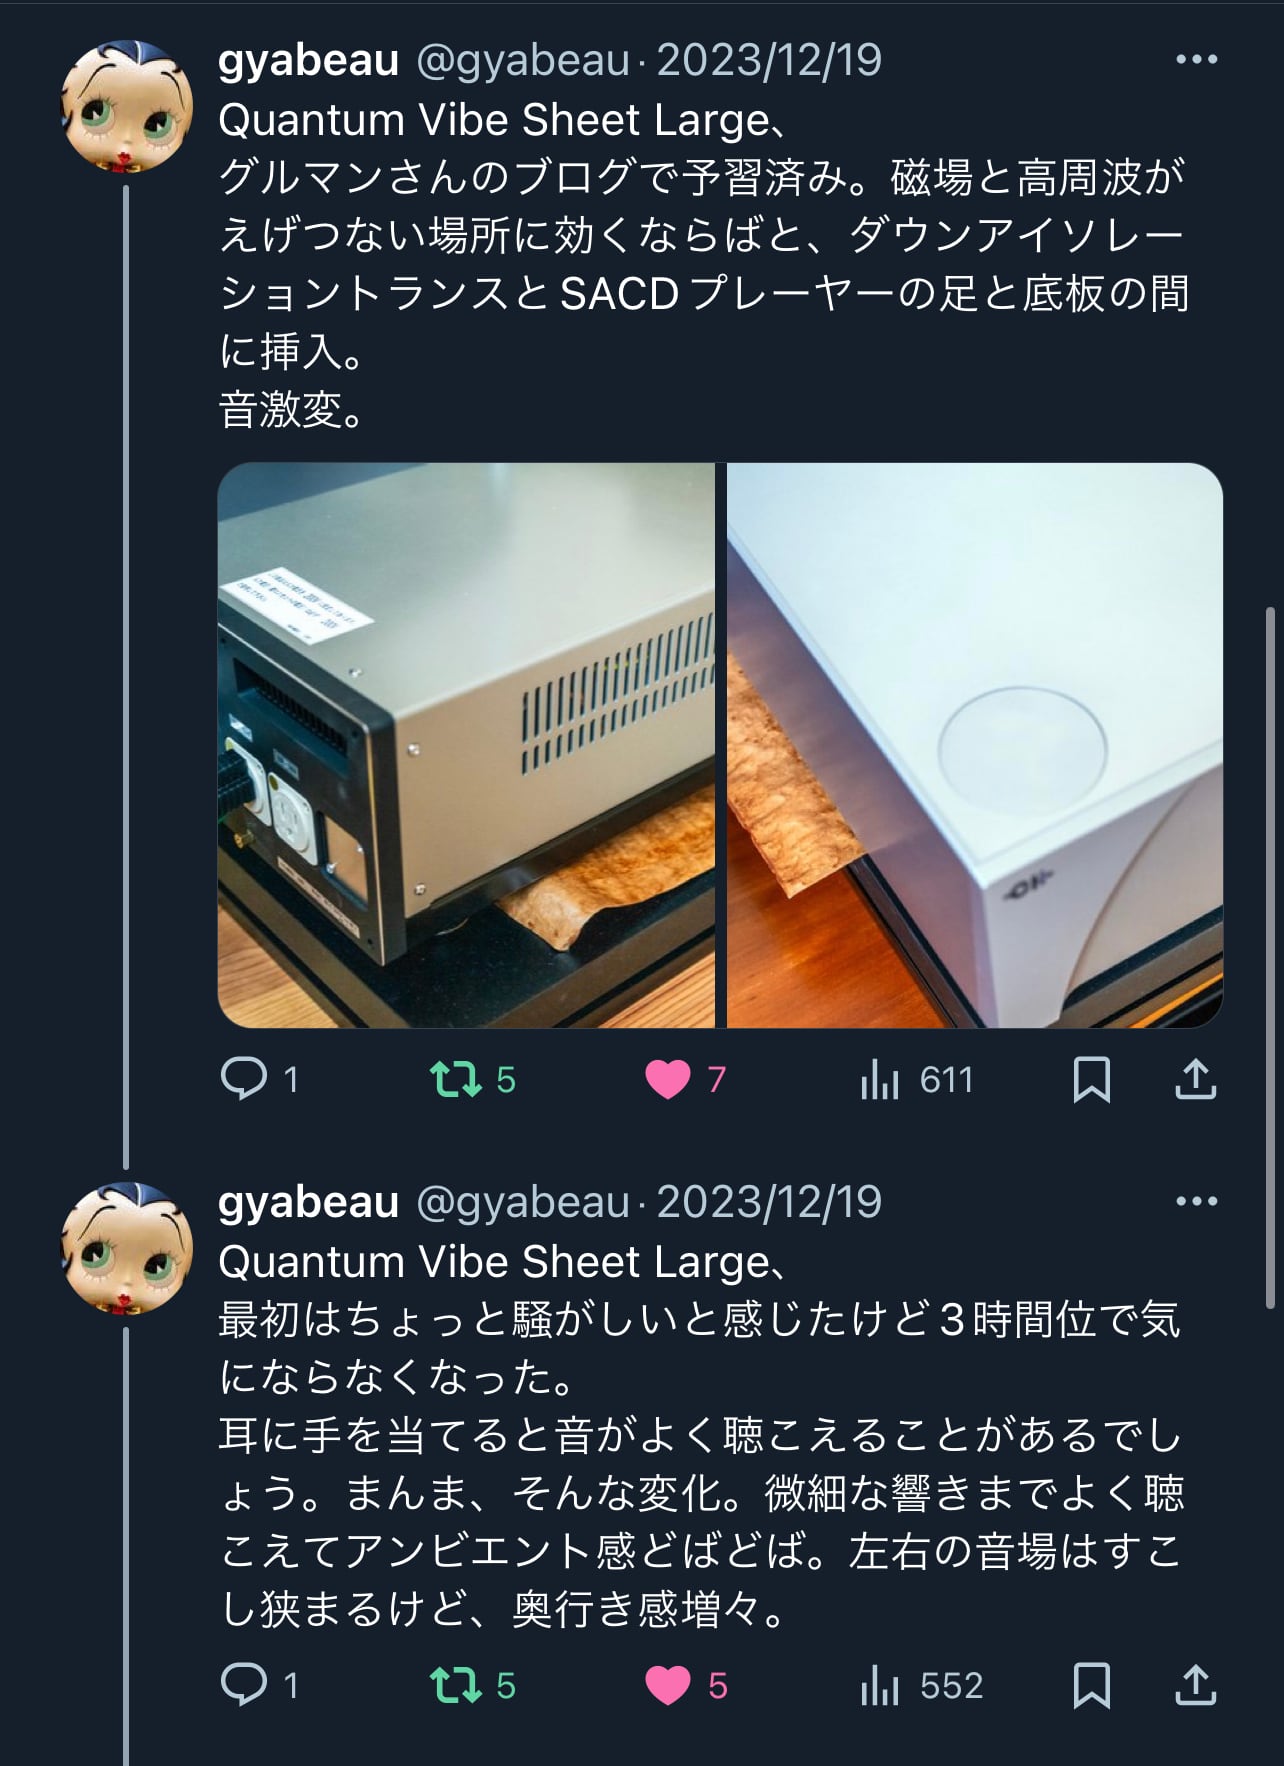Open gyabeau avatar on the second tweet
Screen dimensions: 1284x1766
coord(127,1248)
